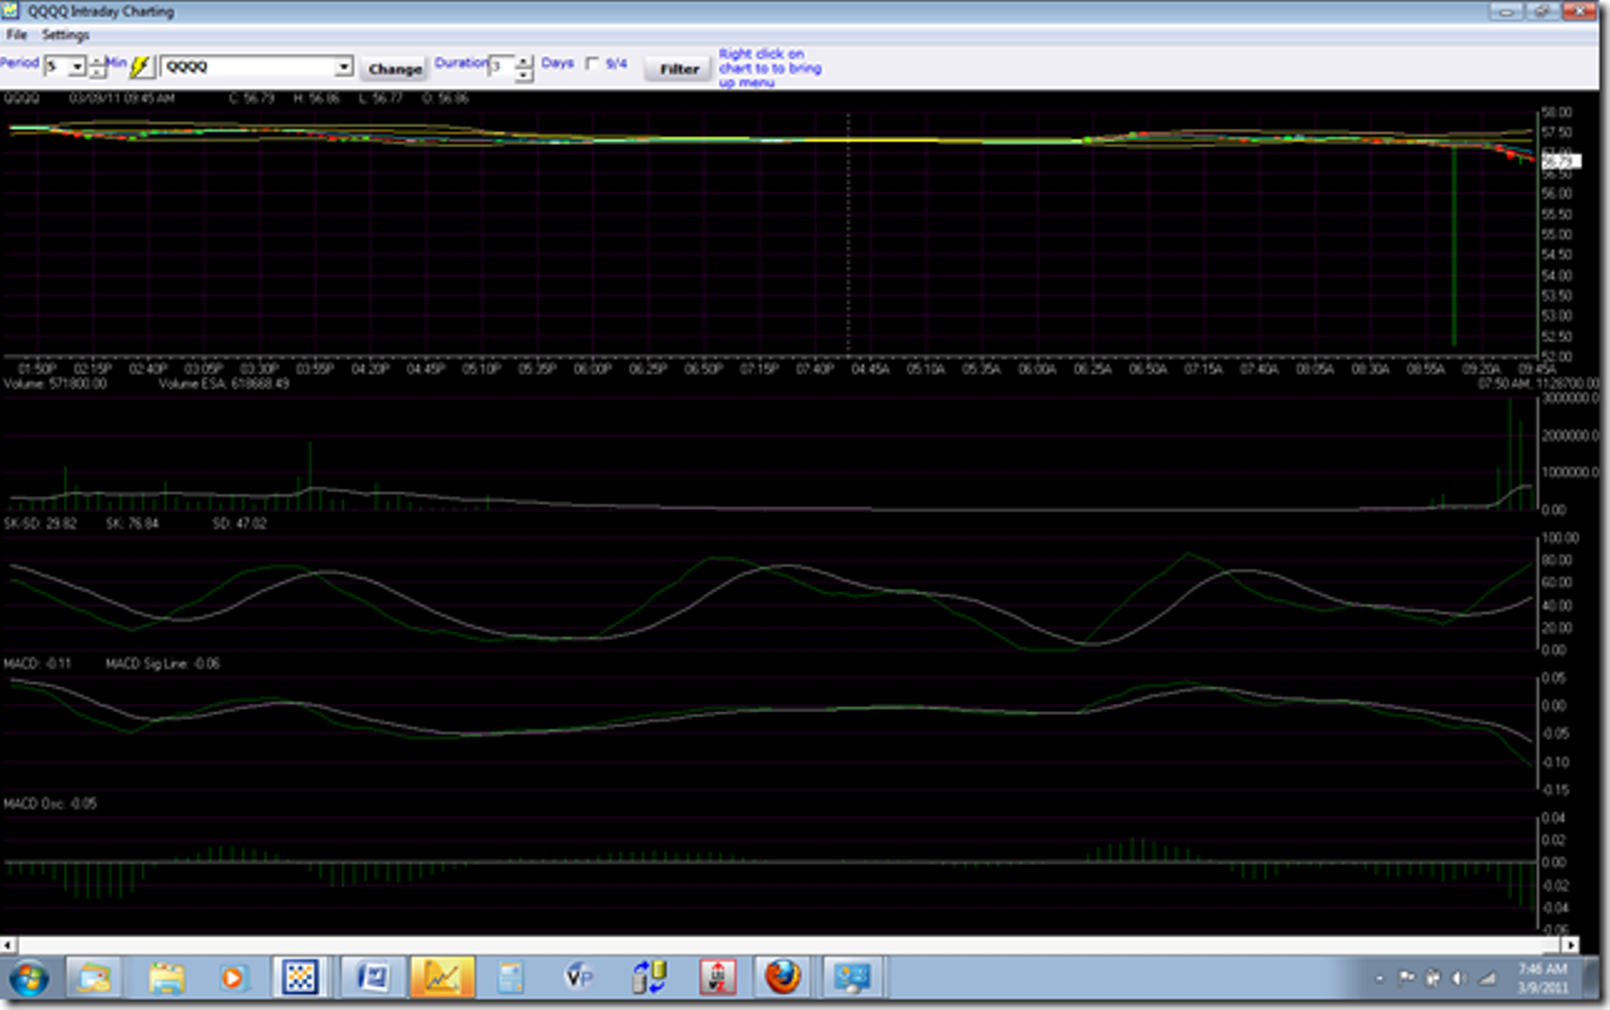1610x1010 pixels.
Task: Click the 'C: 56.79' close price readout
Action: pos(252,98)
